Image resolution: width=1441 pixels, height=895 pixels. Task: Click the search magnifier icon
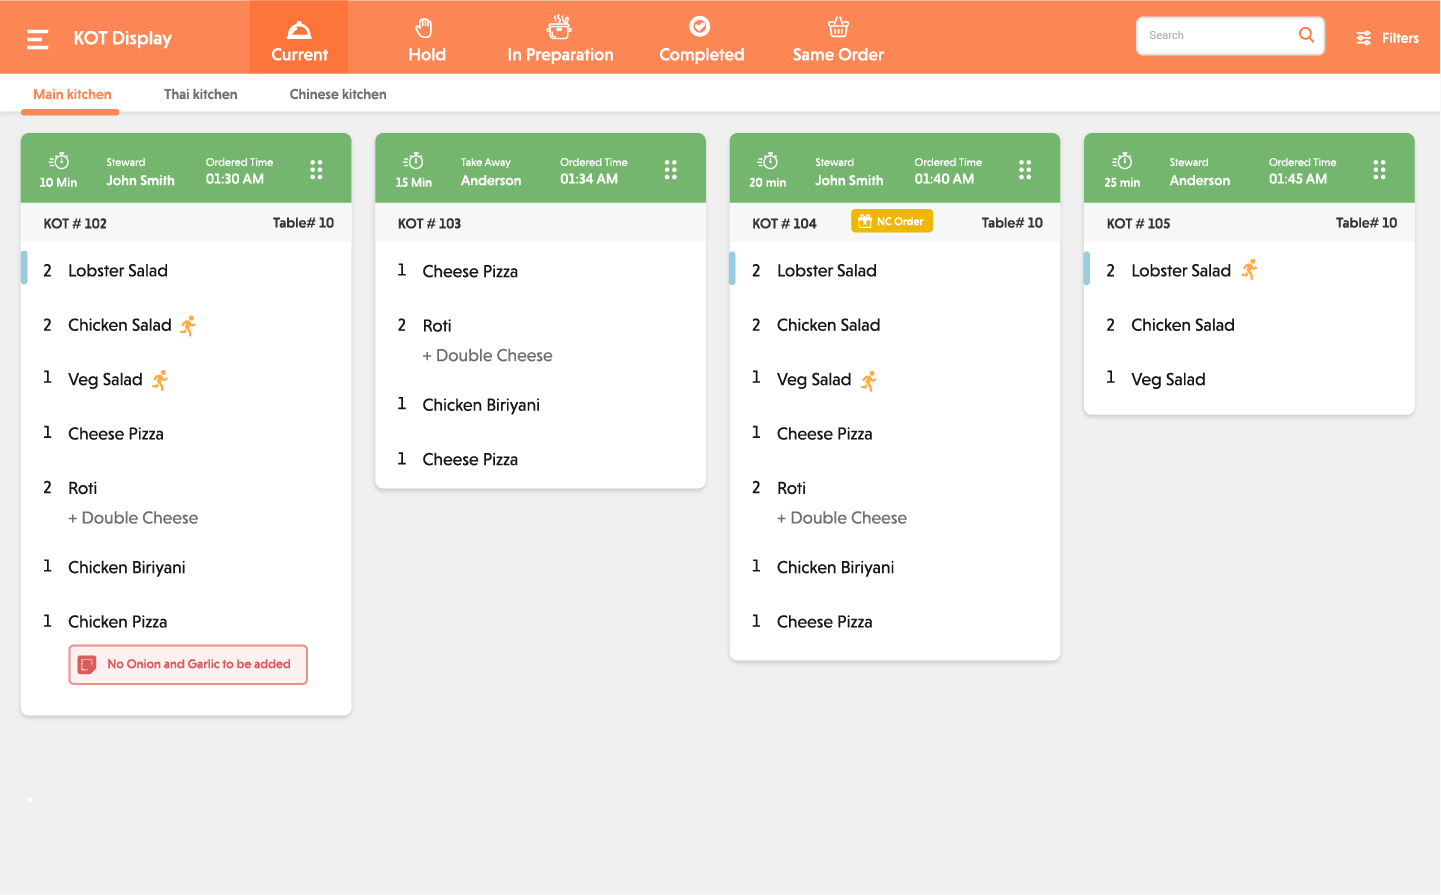[1306, 35]
